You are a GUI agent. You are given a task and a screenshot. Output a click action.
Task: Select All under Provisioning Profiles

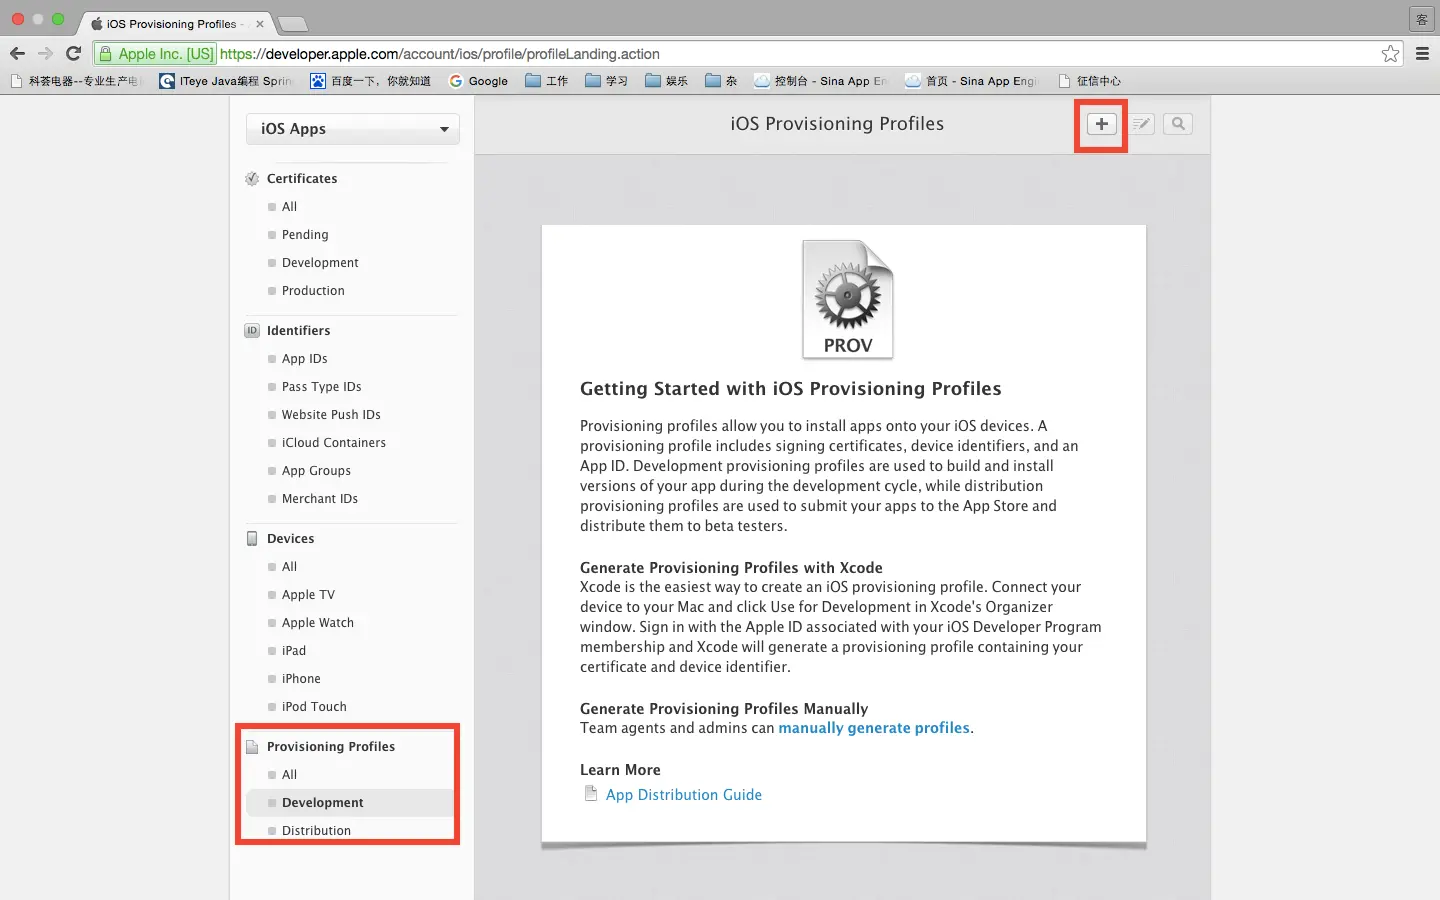[x=289, y=775]
